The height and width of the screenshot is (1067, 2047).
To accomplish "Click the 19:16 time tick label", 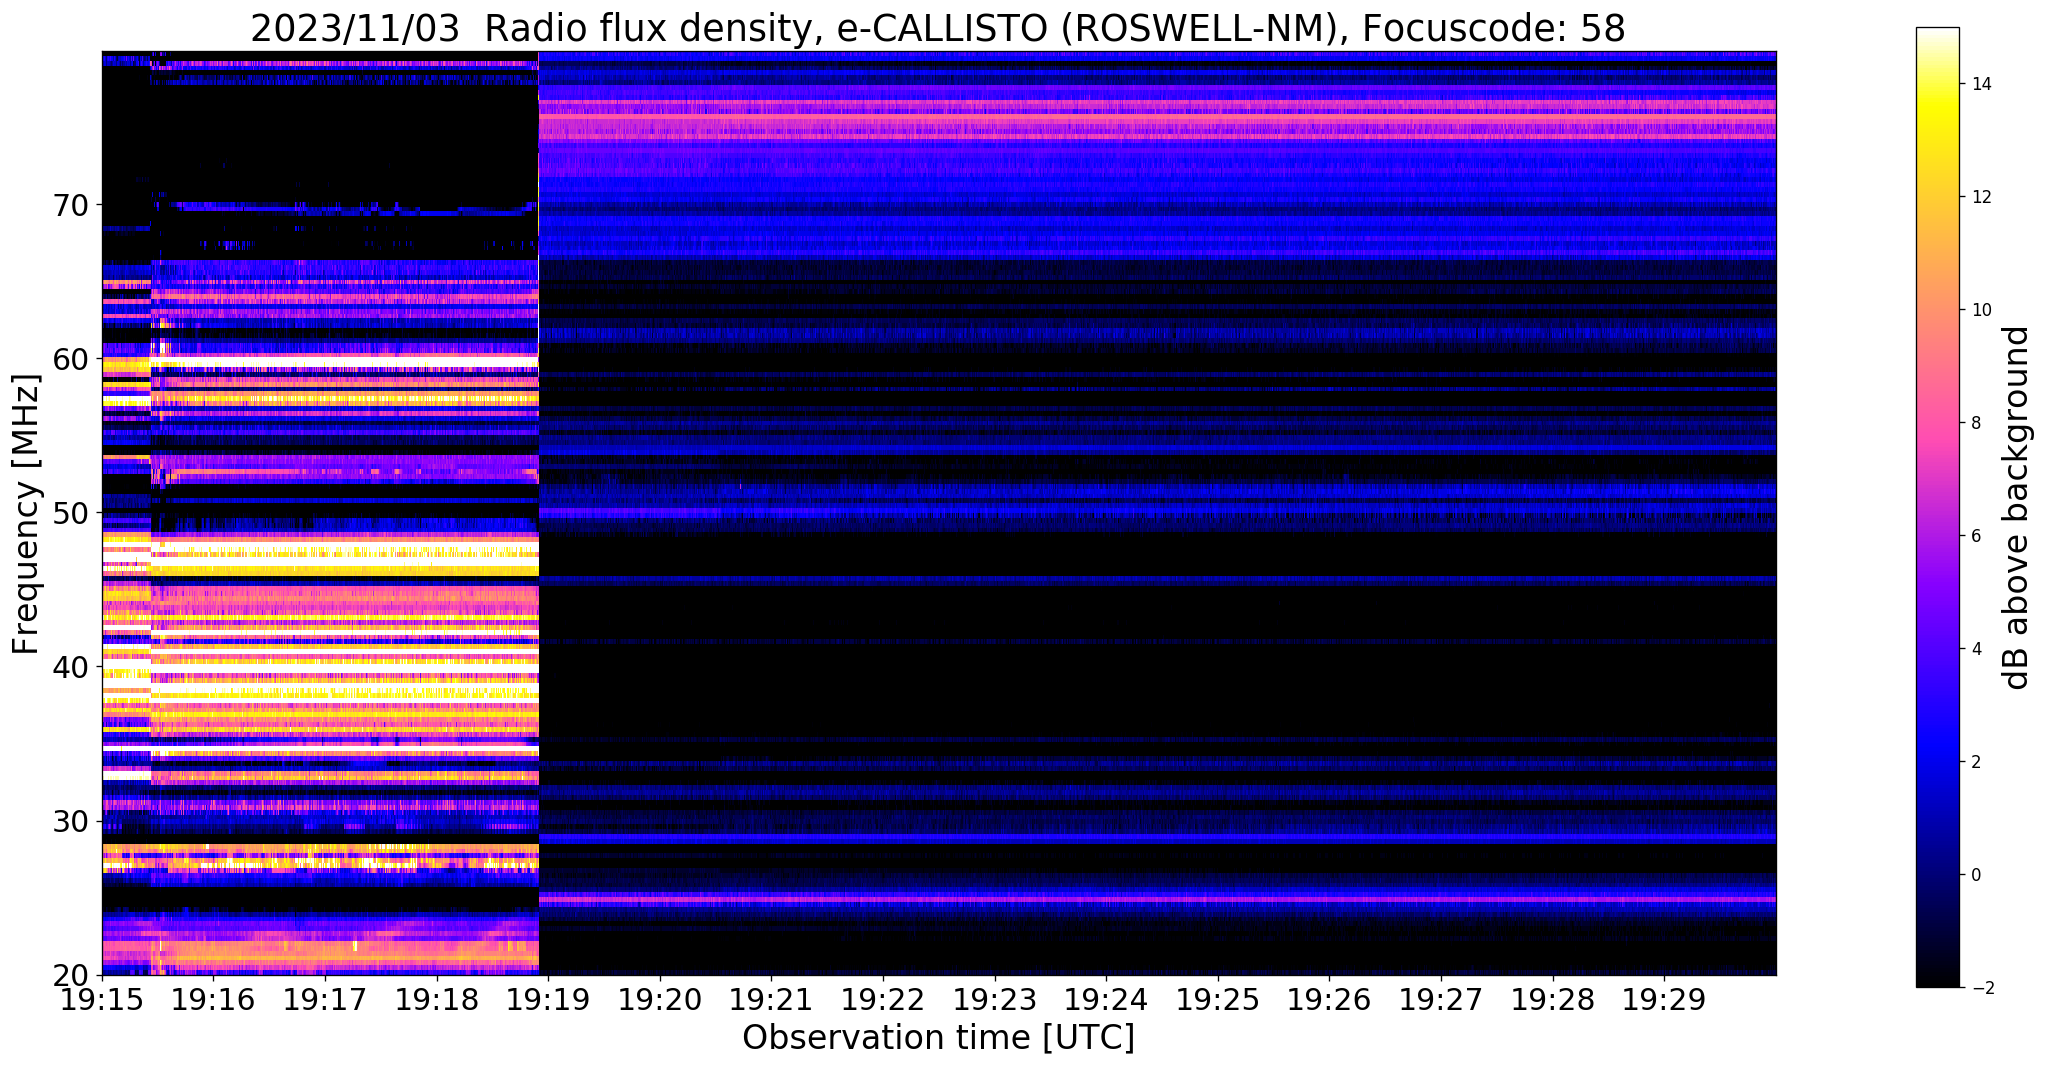I will point(213,1000).
